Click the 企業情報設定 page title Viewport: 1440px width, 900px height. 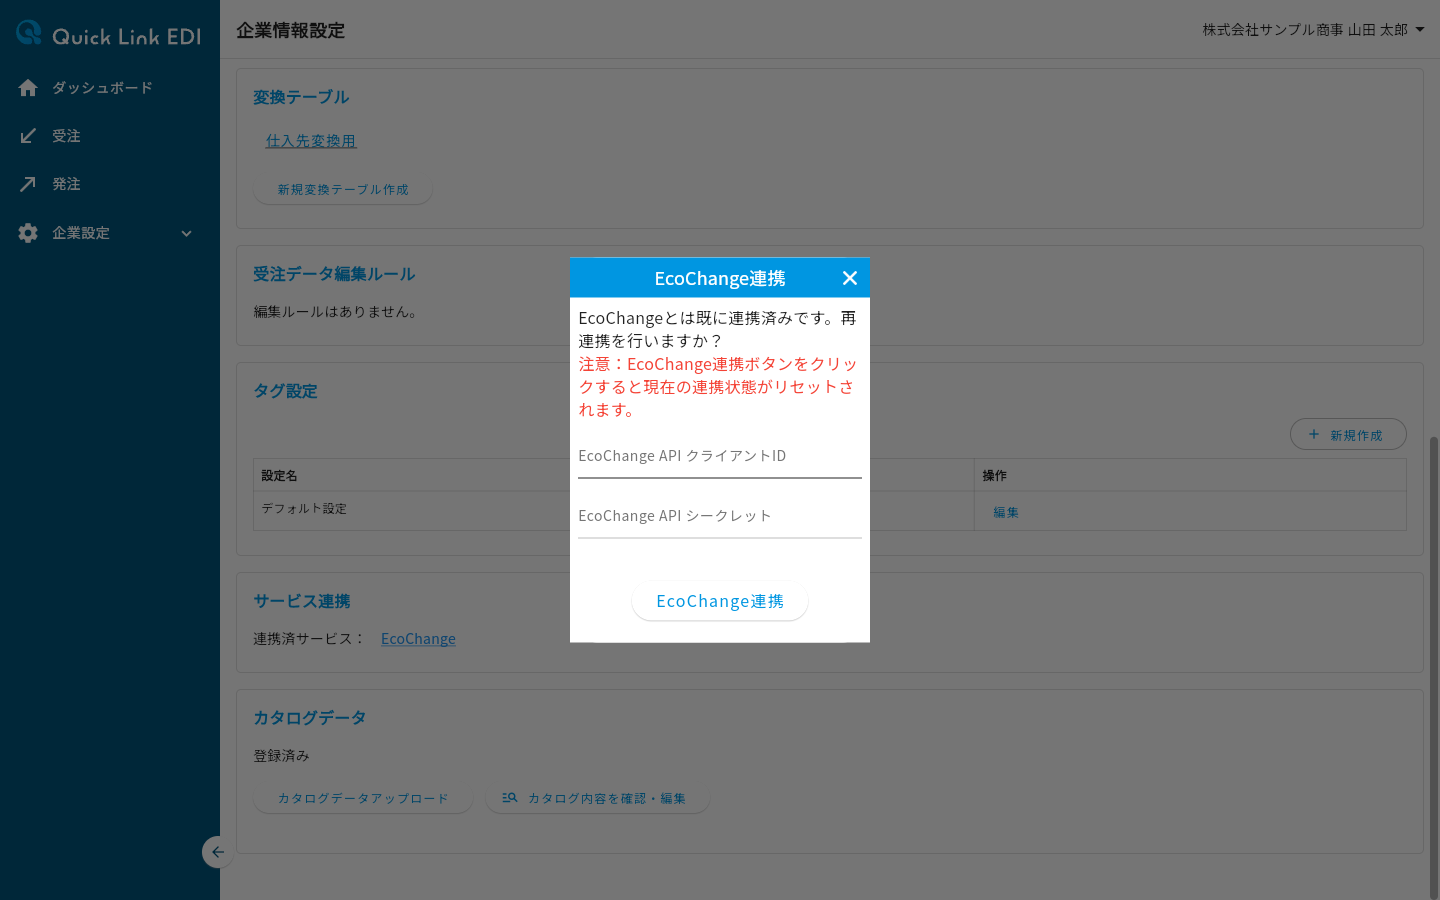(x=291, y=30)
